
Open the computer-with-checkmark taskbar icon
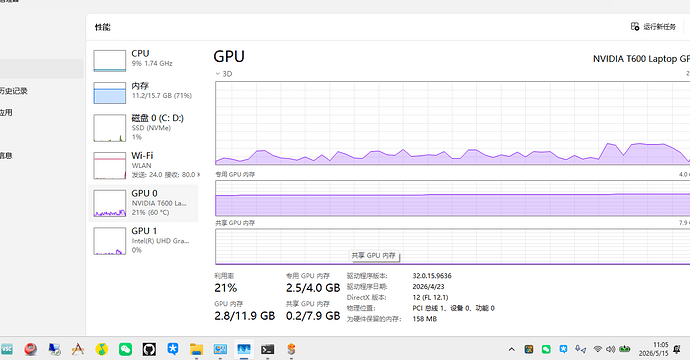click(x=54, y=349)
